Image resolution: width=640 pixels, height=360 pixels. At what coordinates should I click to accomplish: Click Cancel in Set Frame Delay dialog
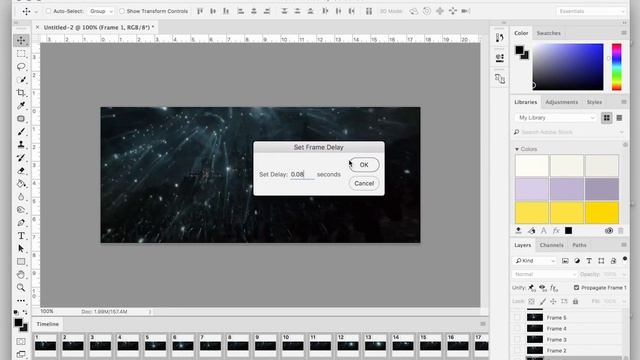click(x=364, y=184)
